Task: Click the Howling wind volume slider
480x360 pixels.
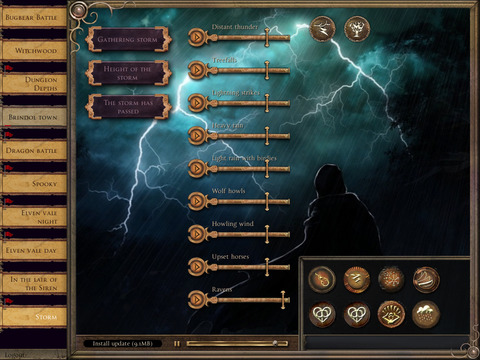Action: (x=248, y=234)
